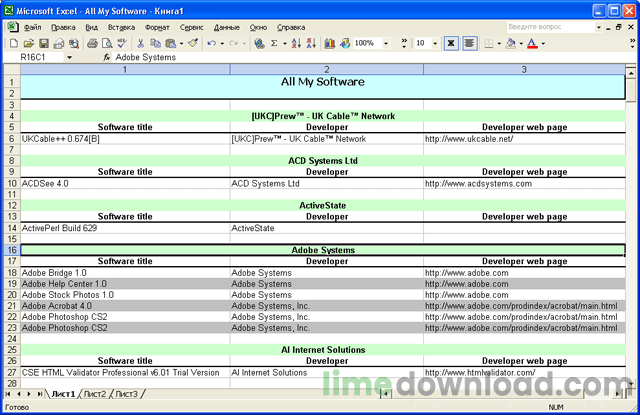Expand standard toolbar options chevron
The image size is (640, 415).
click(x=404, y=43)
